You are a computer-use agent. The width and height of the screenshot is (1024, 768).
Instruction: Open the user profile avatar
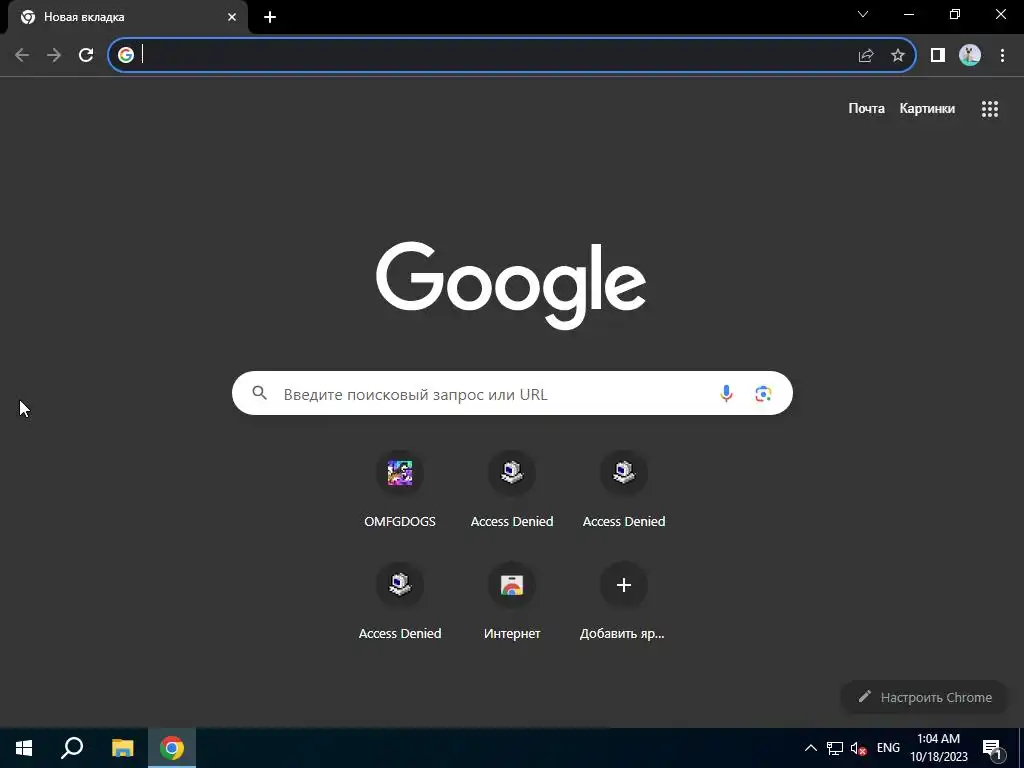click(970, 55)
